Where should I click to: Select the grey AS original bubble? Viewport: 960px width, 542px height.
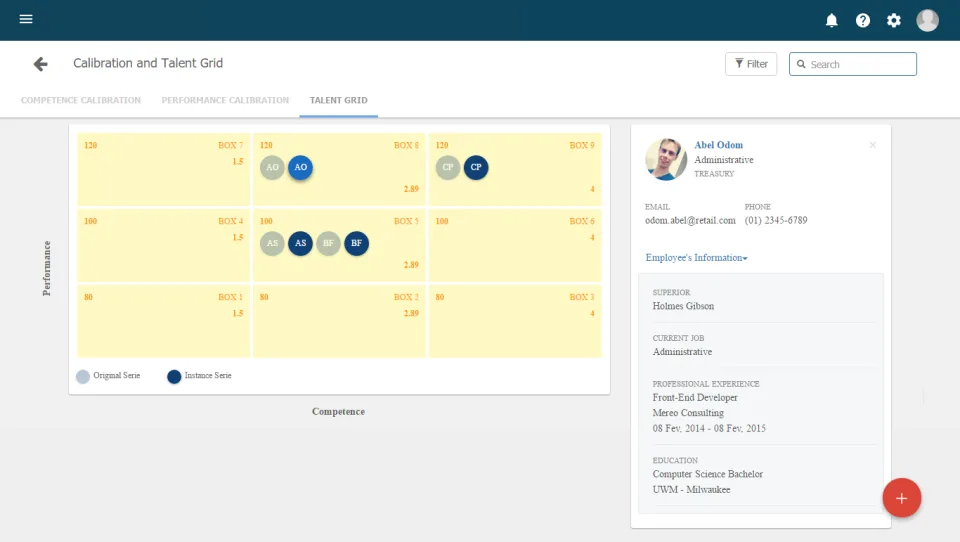click(x=272, y=243)
